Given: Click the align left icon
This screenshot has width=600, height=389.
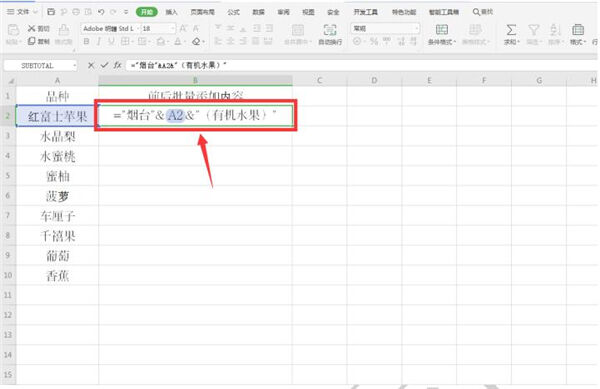Looking at the screenshot, I should (x=218, y=41).
